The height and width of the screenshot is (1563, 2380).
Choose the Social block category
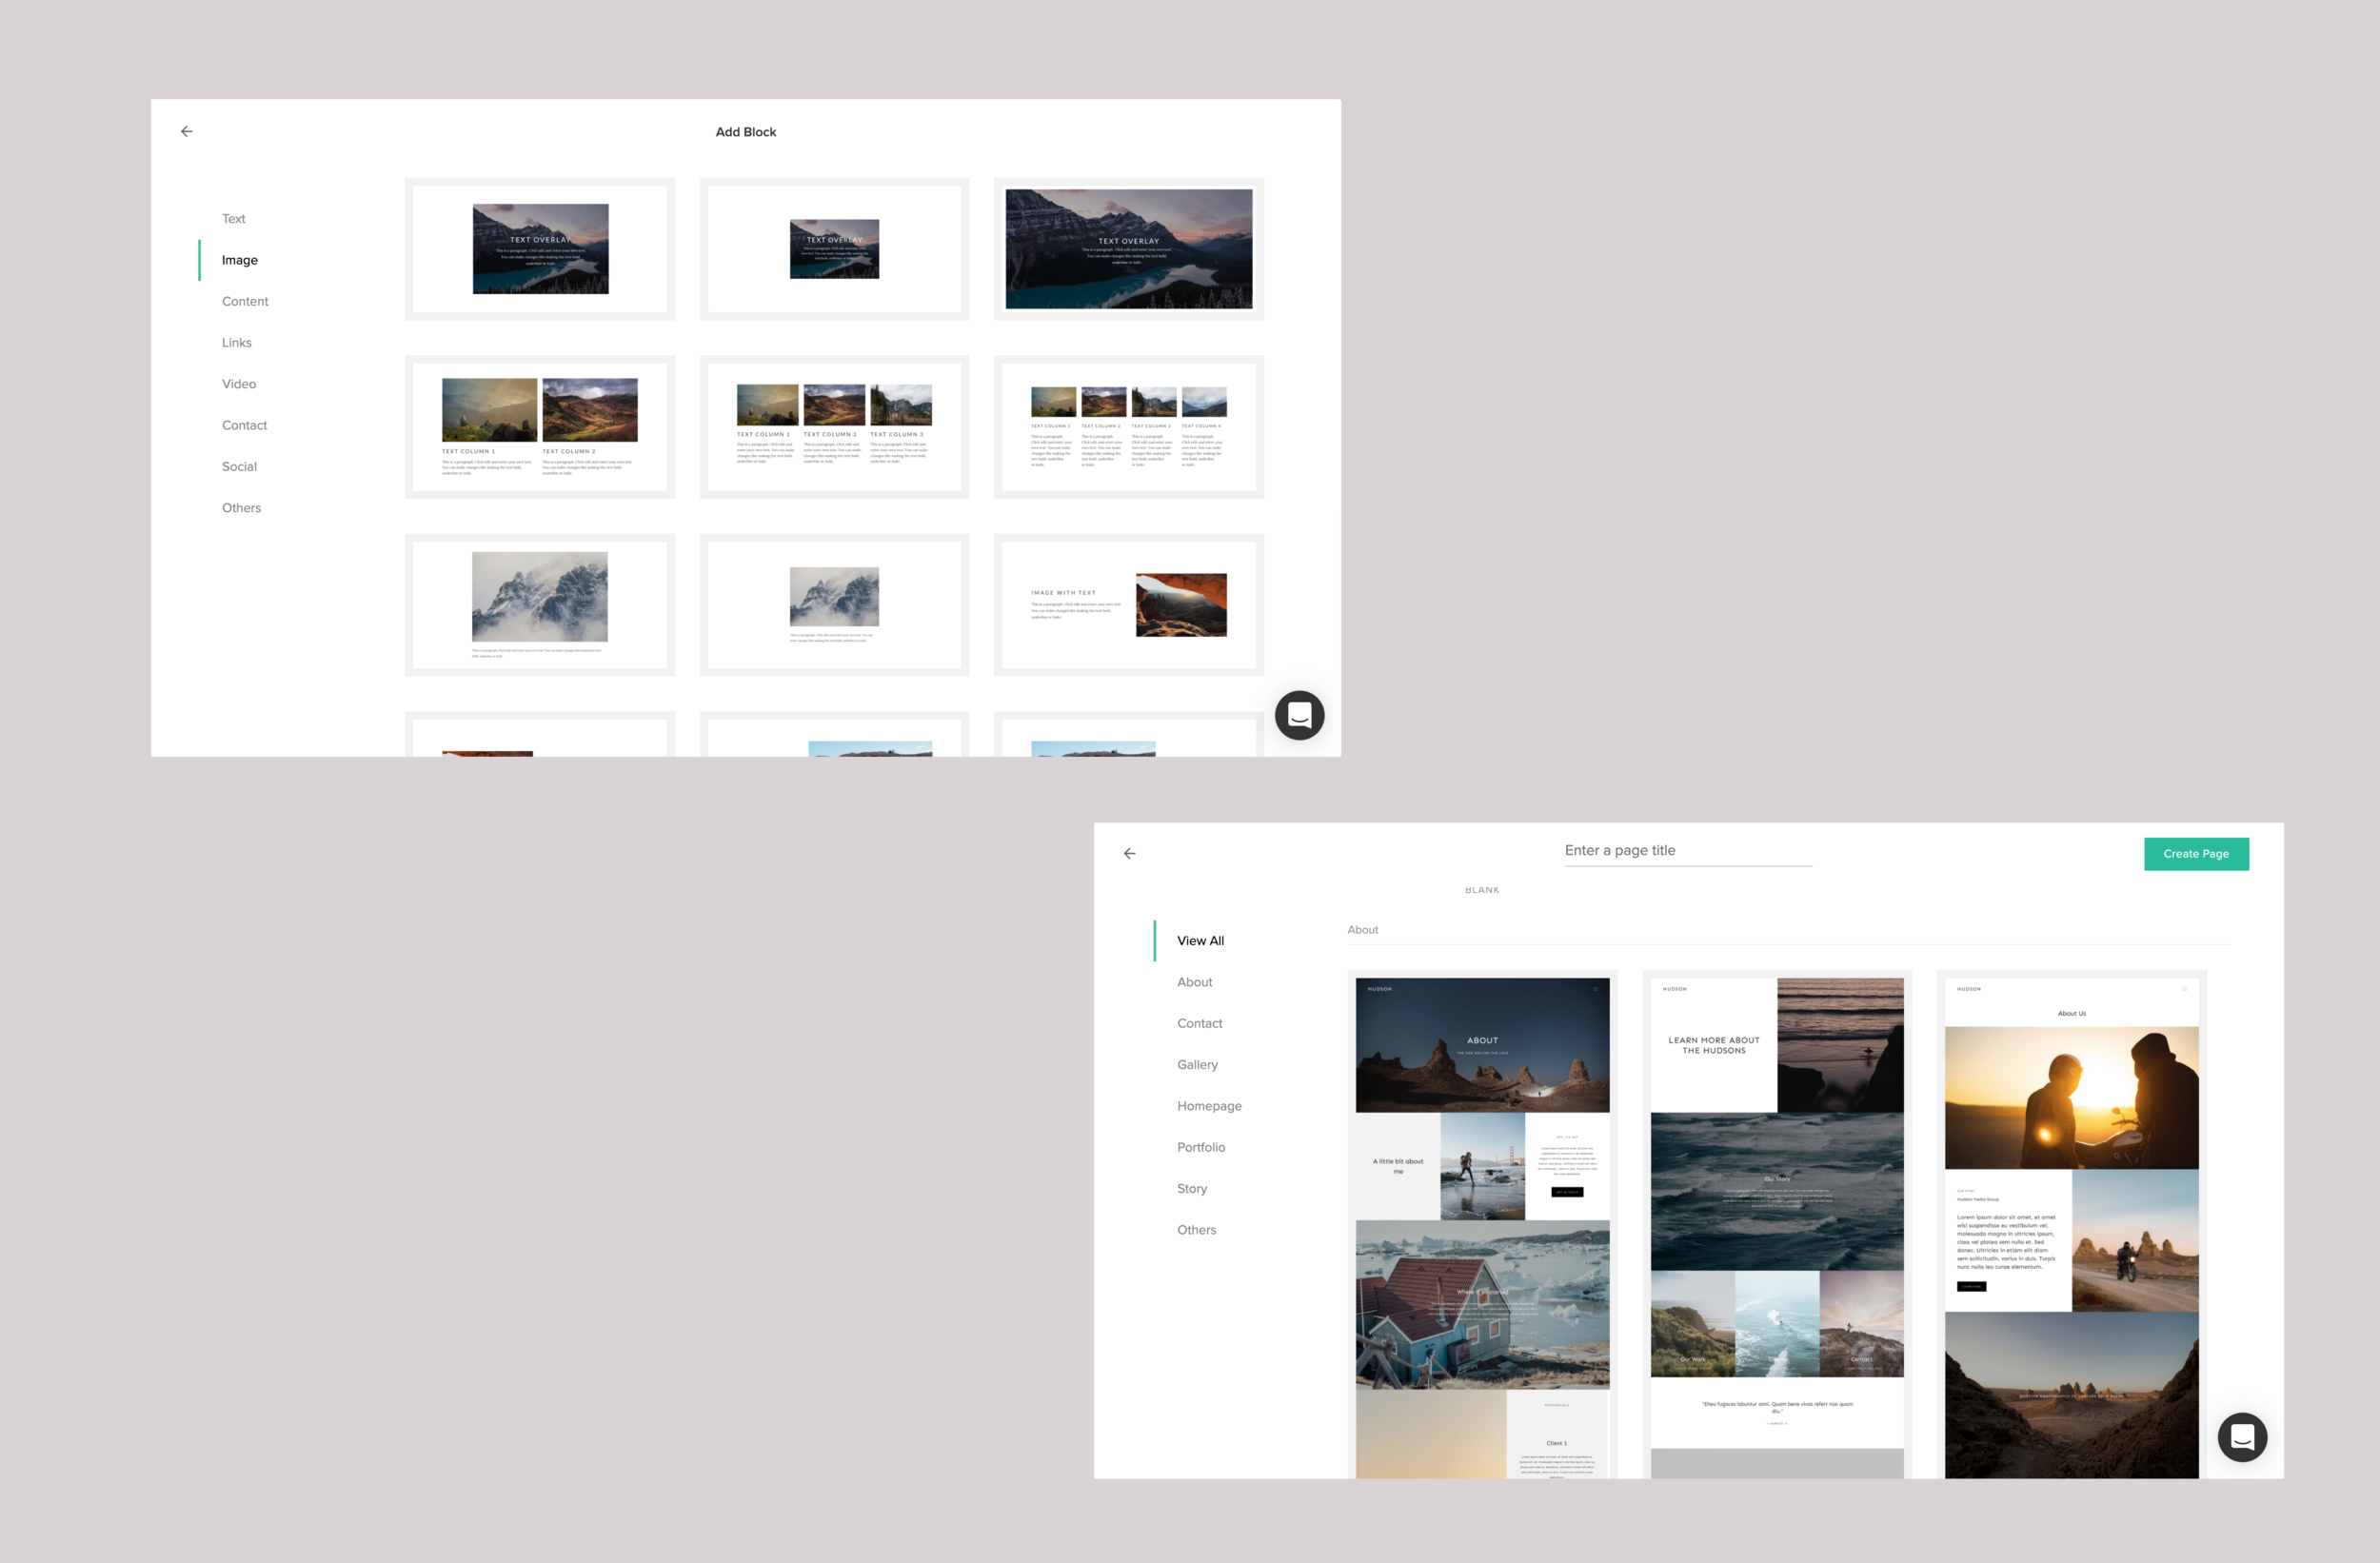tap(239, 466)
